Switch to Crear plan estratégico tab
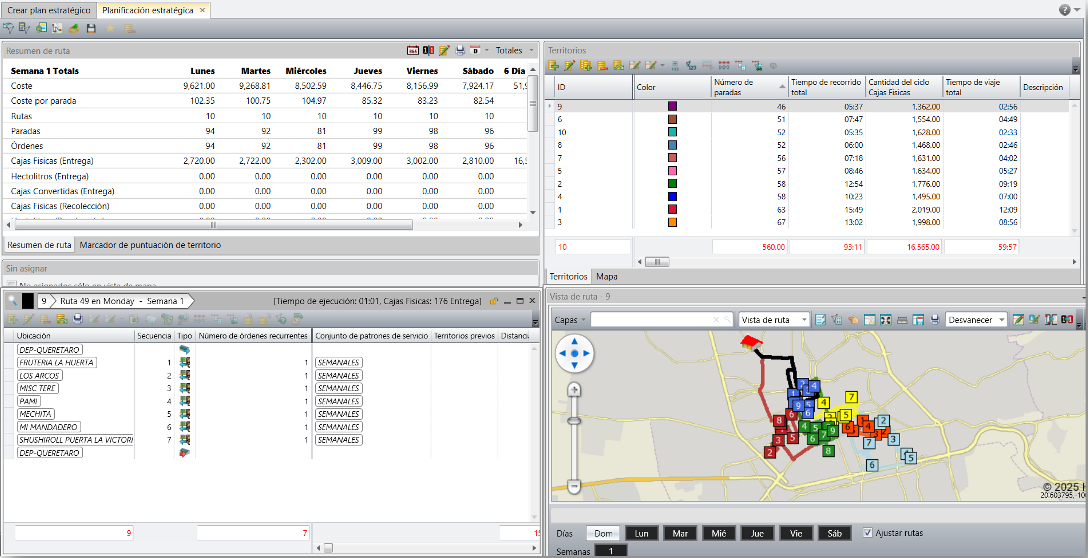This screenshot has height=558, width=1088. (49, 10)
